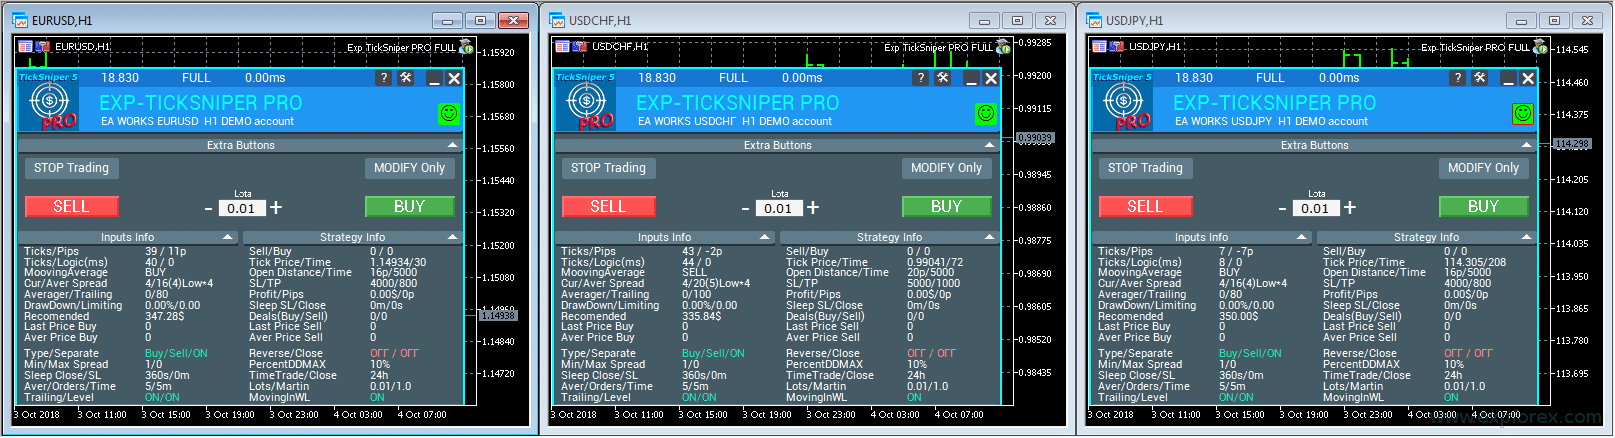
Task: Click tick price value 1.14934/30 in EURUSD panel
Action: tap(398, 262)
